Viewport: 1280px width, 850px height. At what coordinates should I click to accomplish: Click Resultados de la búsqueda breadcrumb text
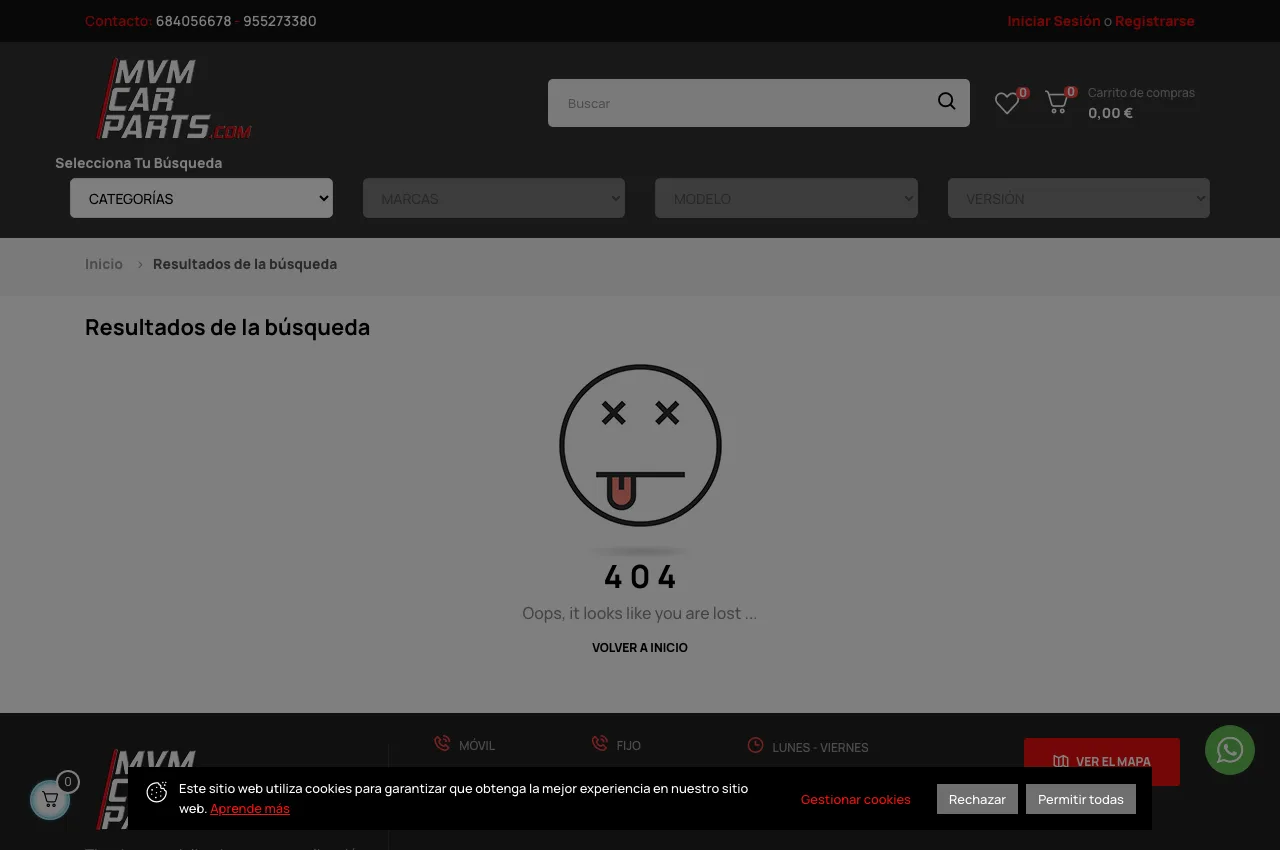click(x=245, y=264)
